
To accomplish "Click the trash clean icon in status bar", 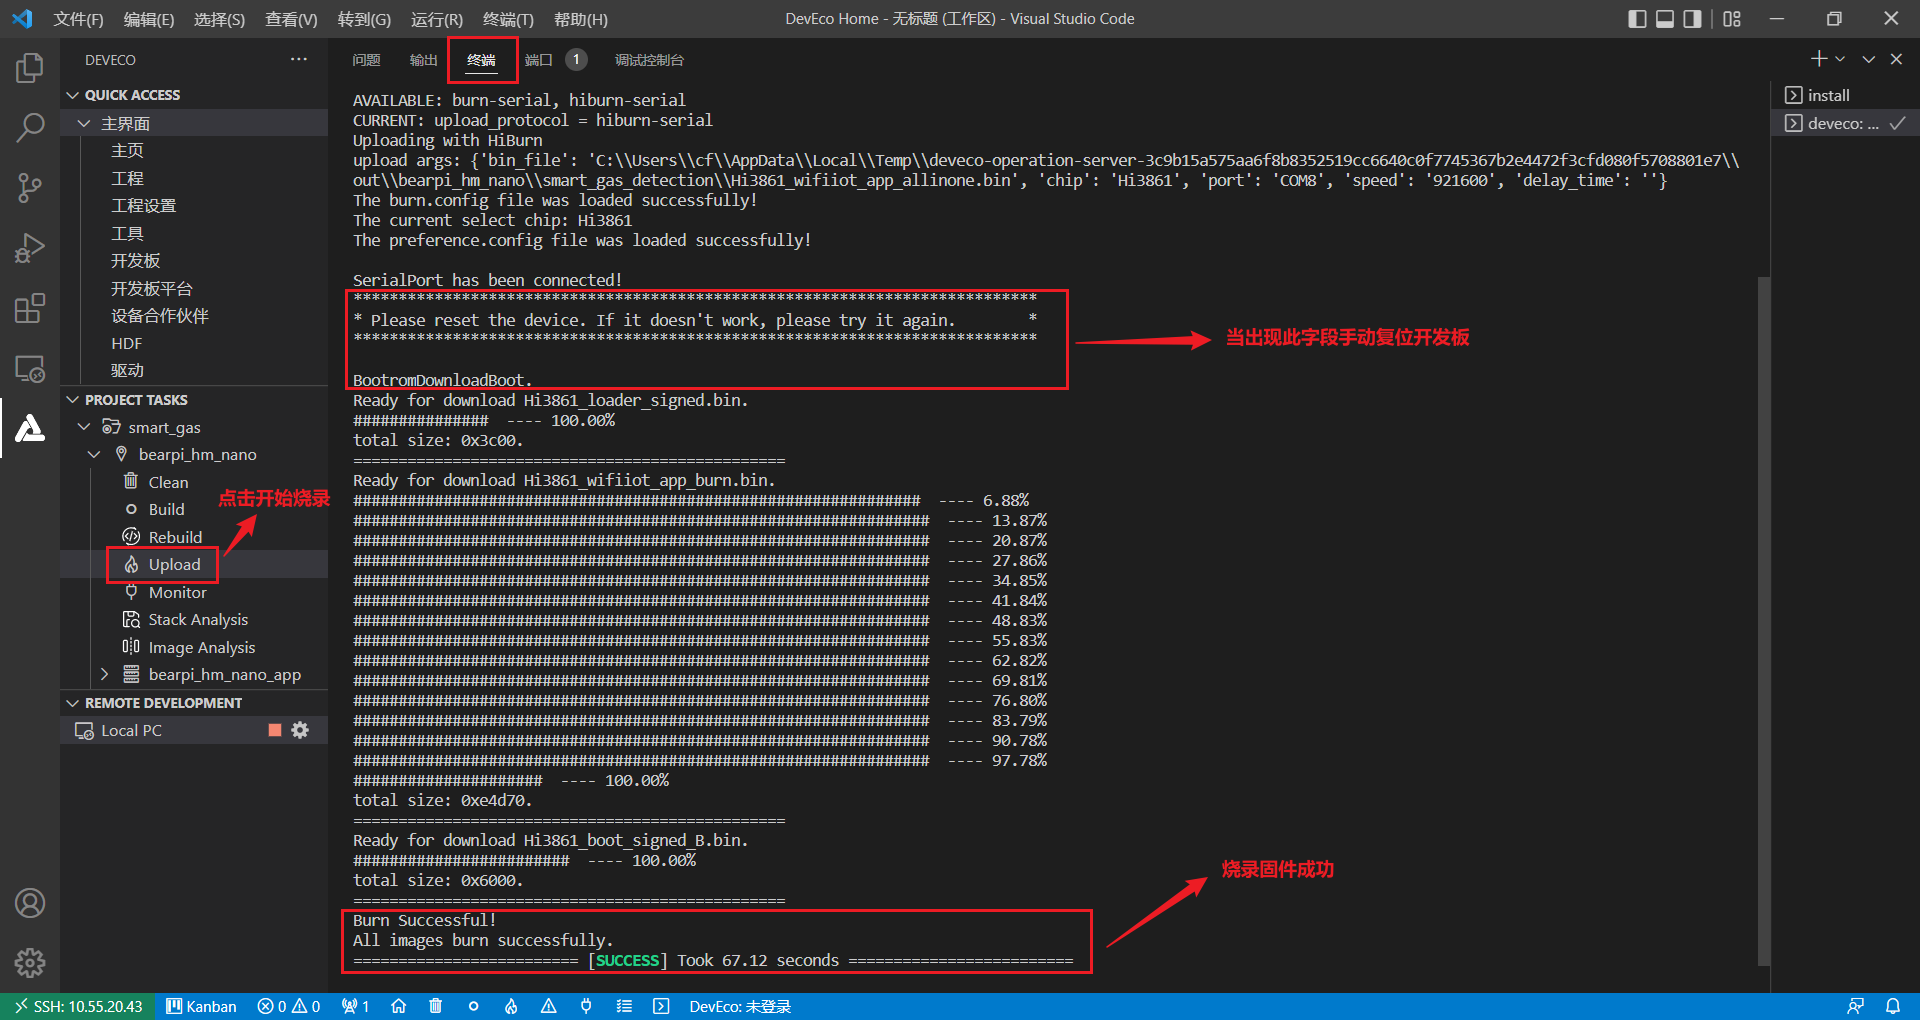I will click(435, 1006).
